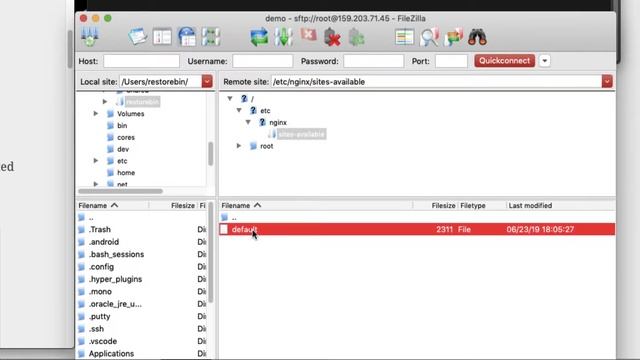This screenshot has width=640, height=360.
Task: Select .vscode in local file list
Action: click(x=103, y=341)
